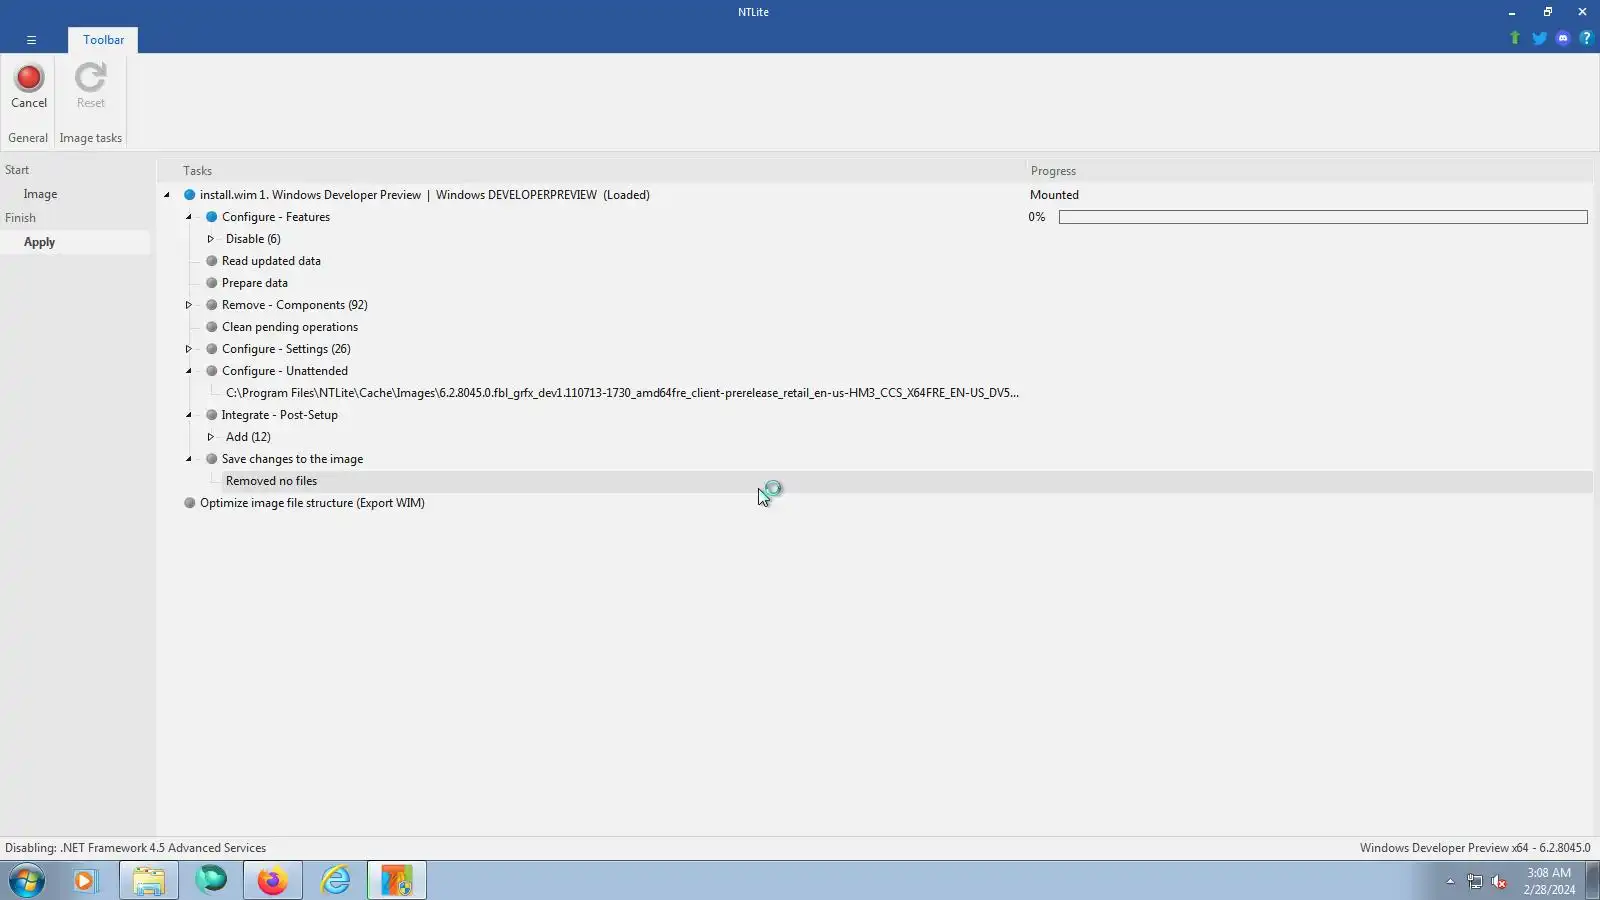The image size is (1600, 900).
Task: Collapse the install.wim root task node
Action: (x=167, y=195)
